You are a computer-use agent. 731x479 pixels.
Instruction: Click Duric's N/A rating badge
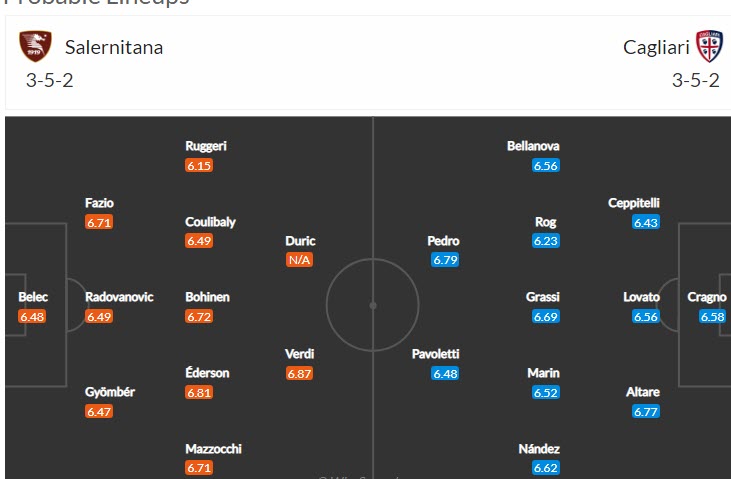tap(300, 260)
